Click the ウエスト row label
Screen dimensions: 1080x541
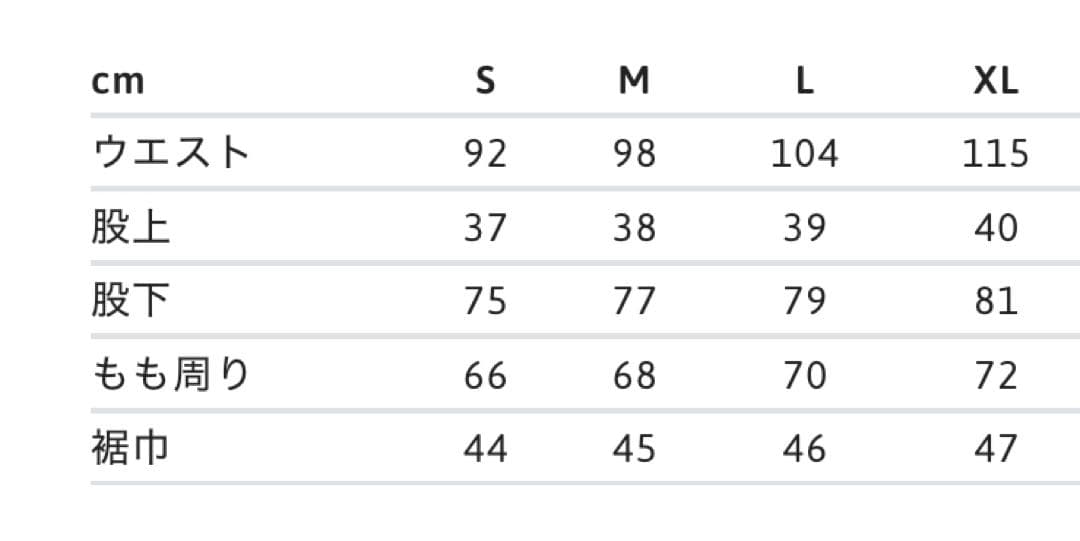(170, 153)
